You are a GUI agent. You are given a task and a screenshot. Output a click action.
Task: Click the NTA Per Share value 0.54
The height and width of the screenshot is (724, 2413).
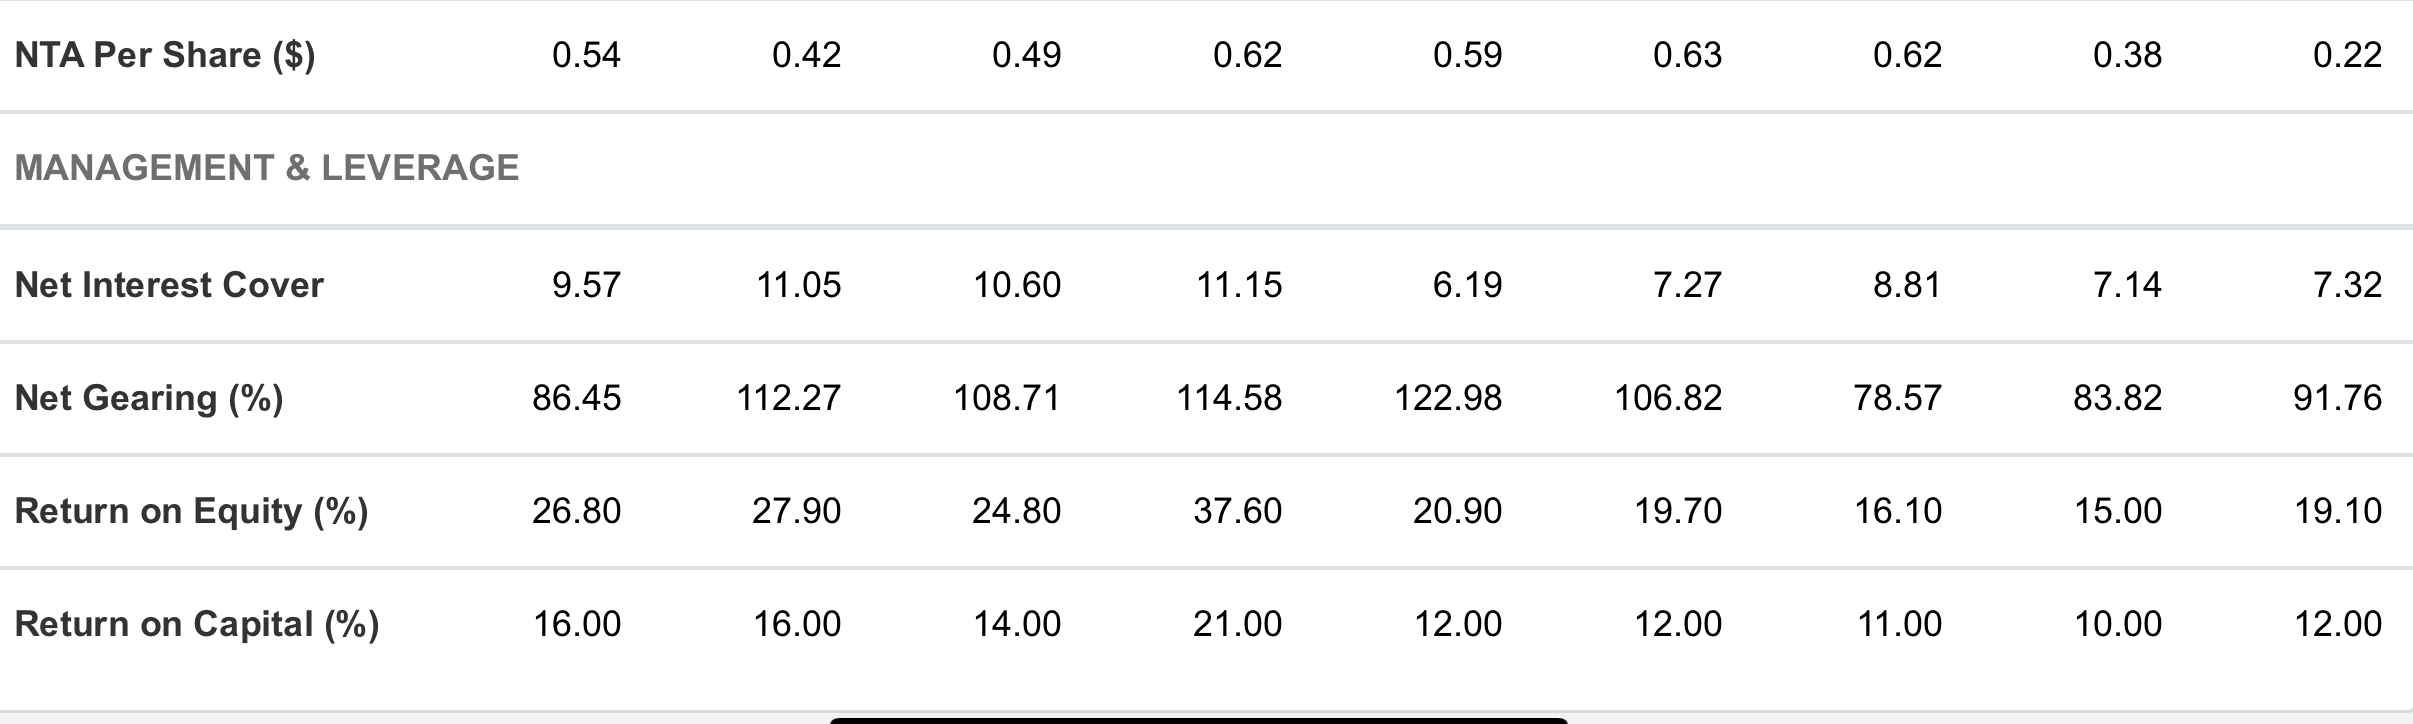[x=586, y=55]
